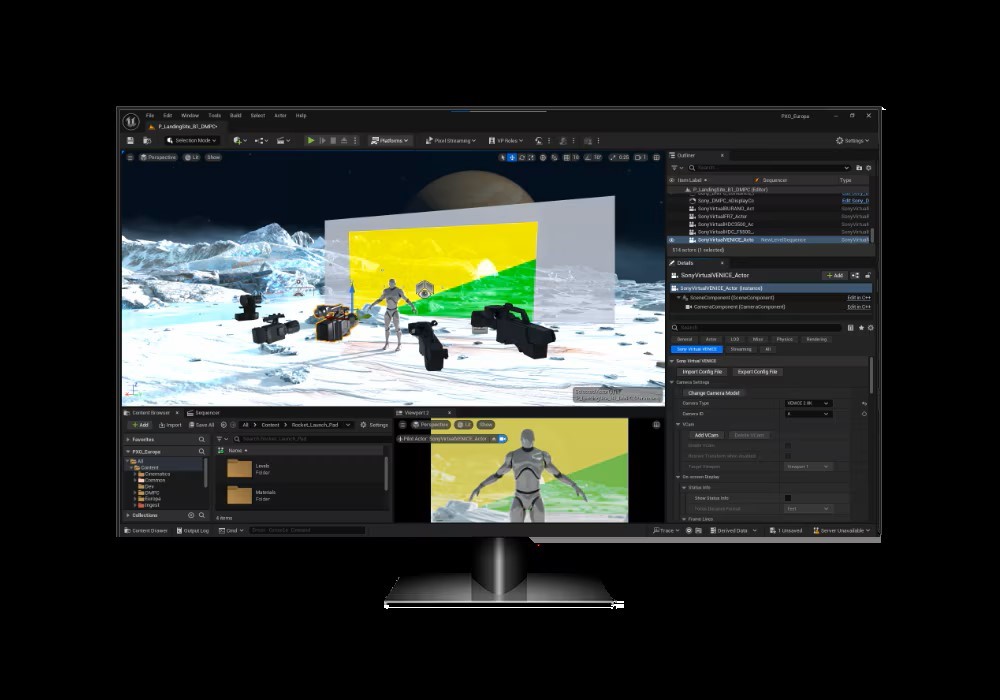Click the Unreal Engine logo icon

pos(131,121)
